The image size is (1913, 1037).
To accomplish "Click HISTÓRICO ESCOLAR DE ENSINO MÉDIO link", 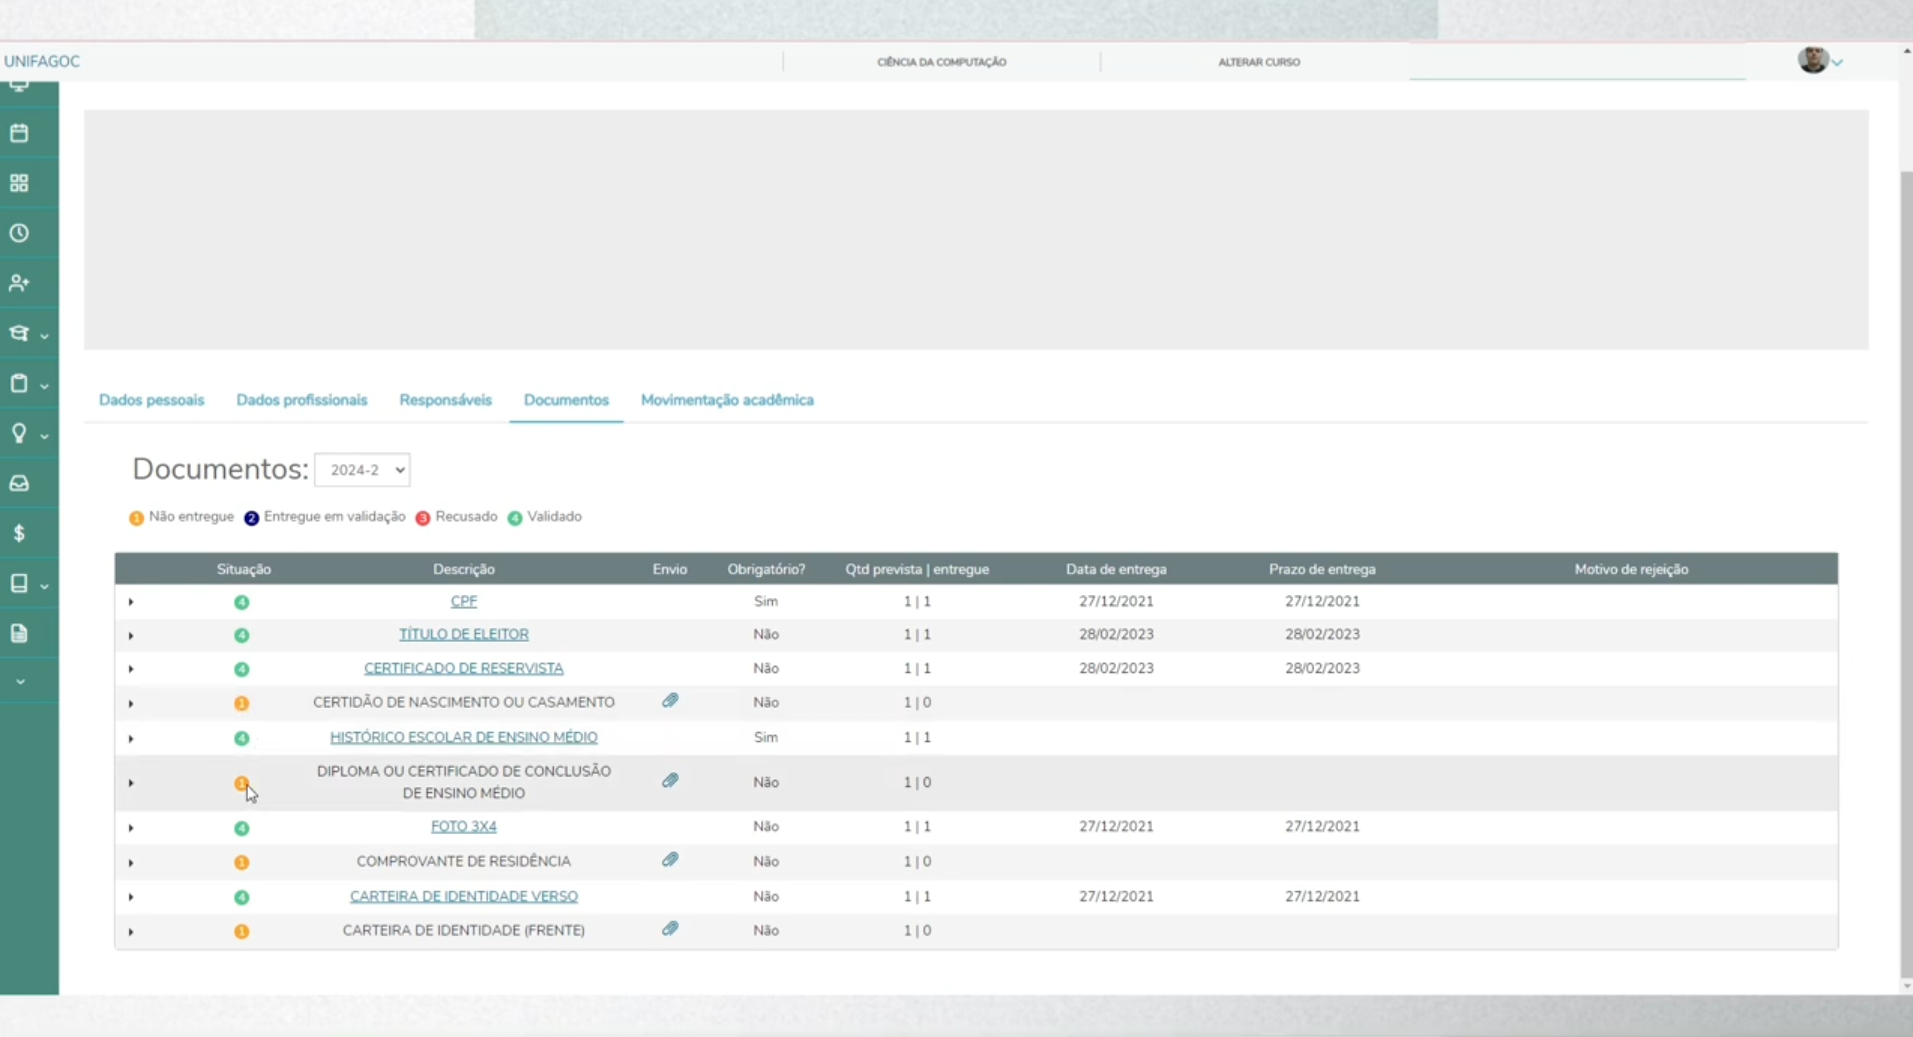I will pyautogui.click(x=464, y=737).
